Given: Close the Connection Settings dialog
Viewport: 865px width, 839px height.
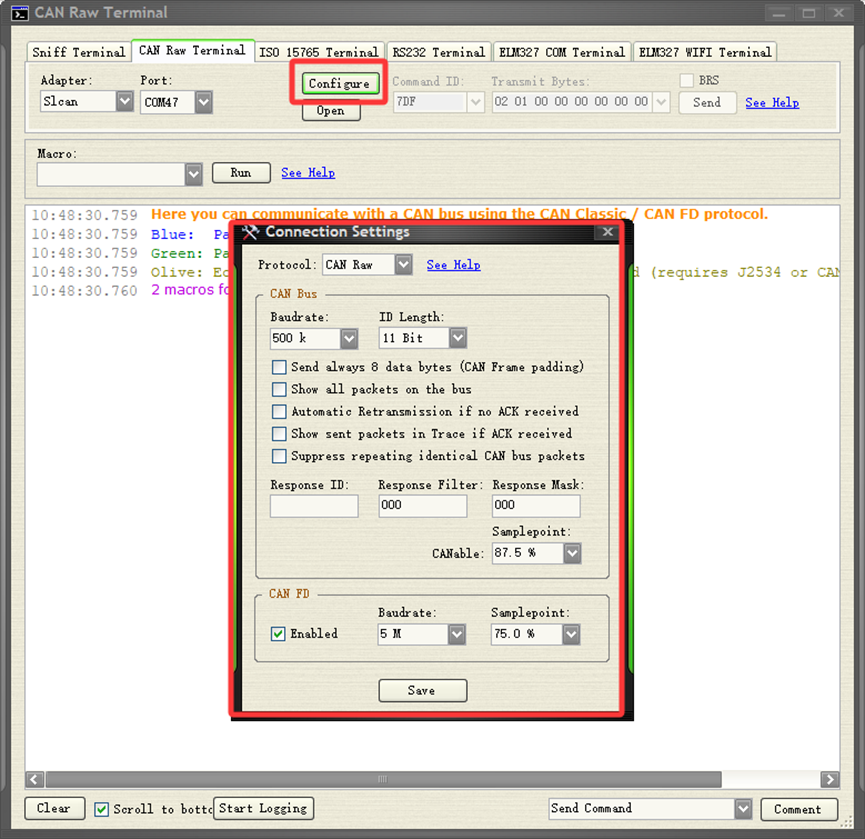Looking at the screenshot, I should click(x=607, y=232).
